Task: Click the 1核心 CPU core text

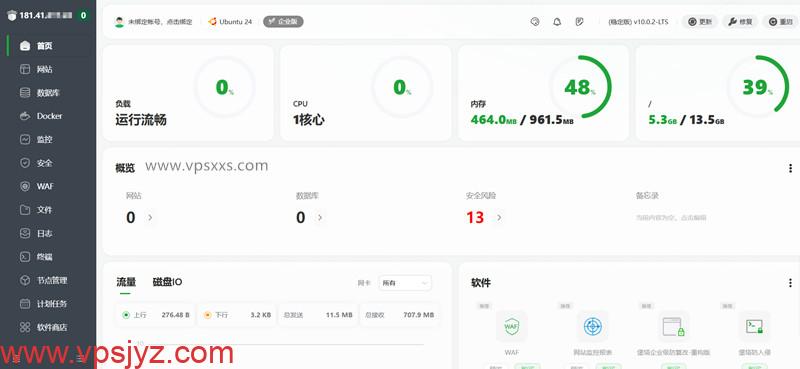Action: 309,120
